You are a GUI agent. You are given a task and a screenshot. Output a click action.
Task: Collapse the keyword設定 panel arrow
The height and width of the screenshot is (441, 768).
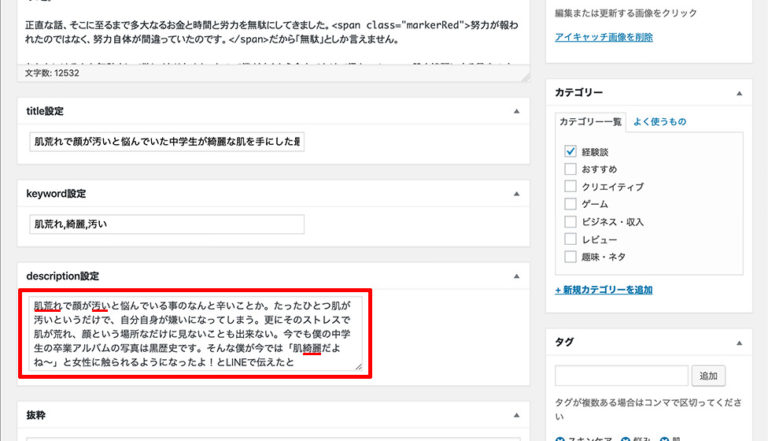click(516, 194)
